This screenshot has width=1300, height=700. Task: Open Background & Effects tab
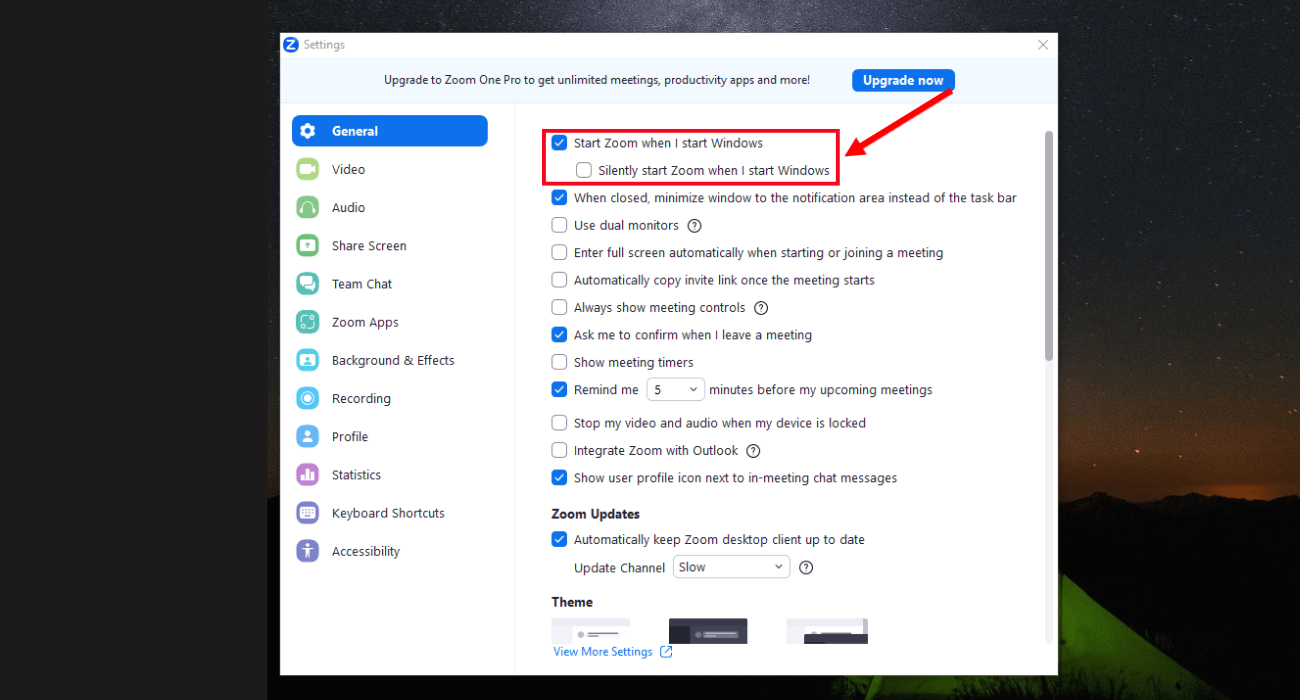(x=390, y=360)
